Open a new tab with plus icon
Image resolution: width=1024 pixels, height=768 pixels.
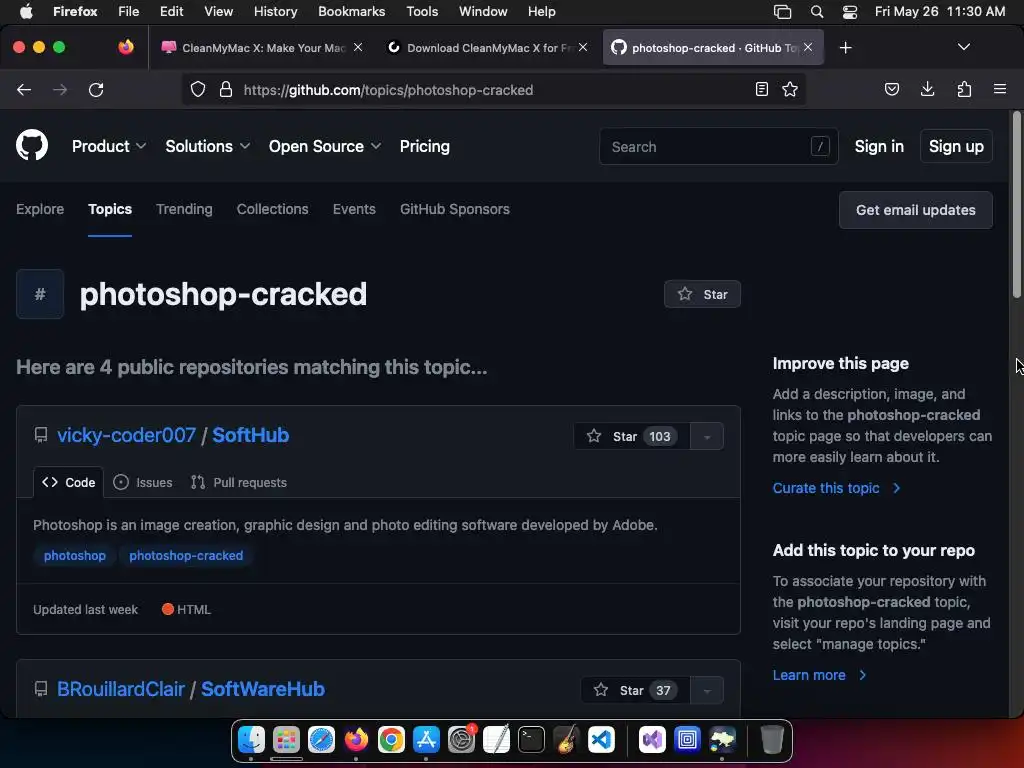pos(846,48)
